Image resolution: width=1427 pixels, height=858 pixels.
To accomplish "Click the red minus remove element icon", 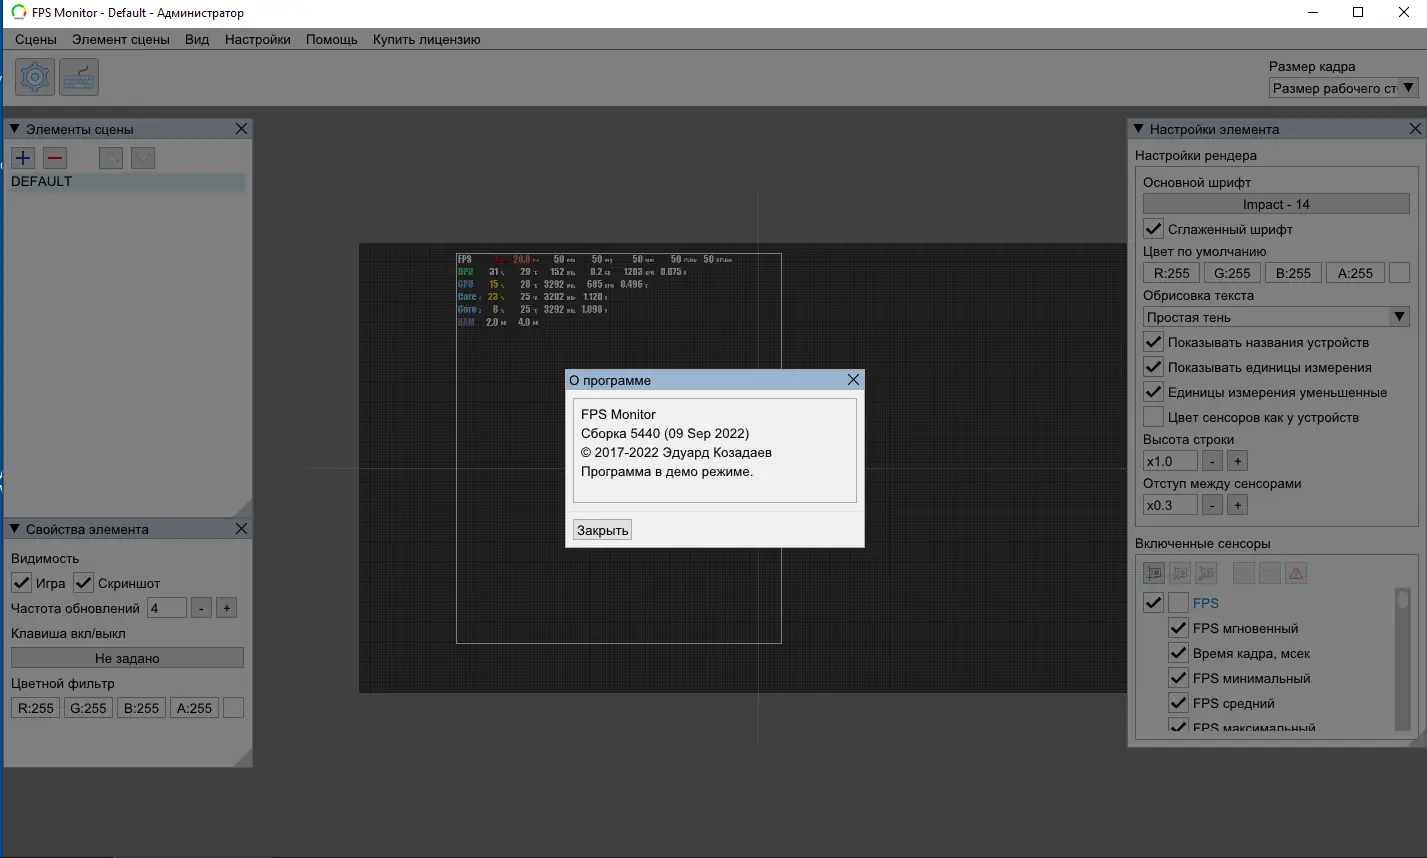I will [55, 158].
